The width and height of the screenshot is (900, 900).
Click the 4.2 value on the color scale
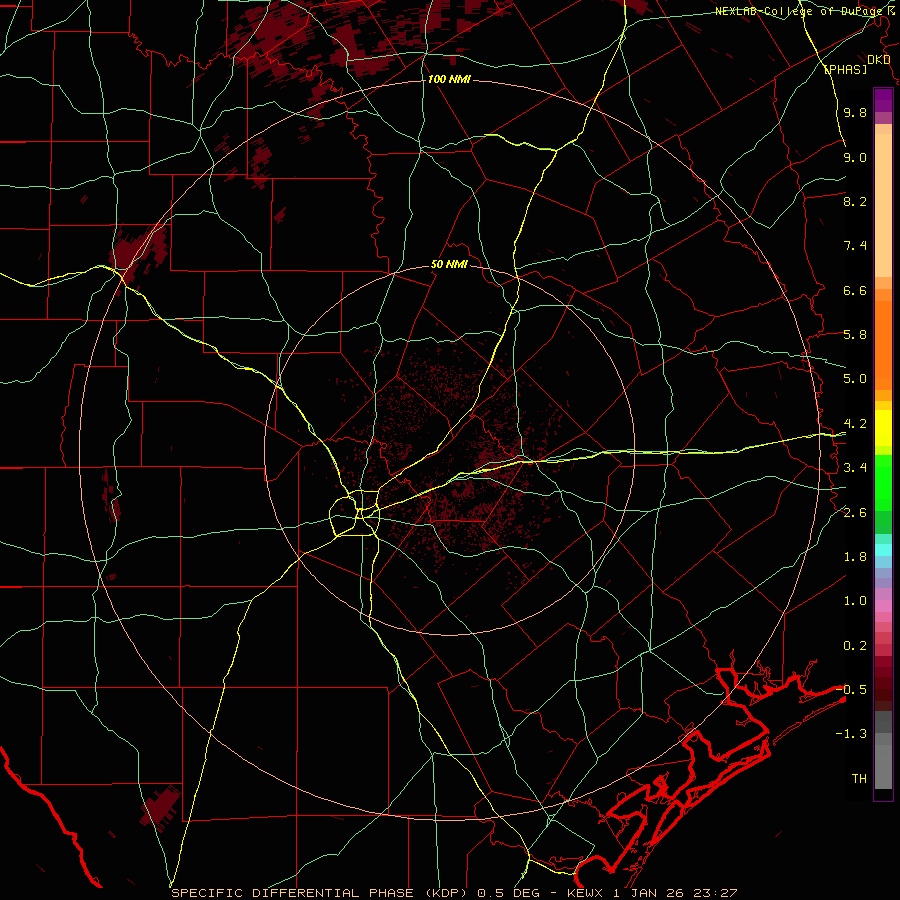coord(855,424)
